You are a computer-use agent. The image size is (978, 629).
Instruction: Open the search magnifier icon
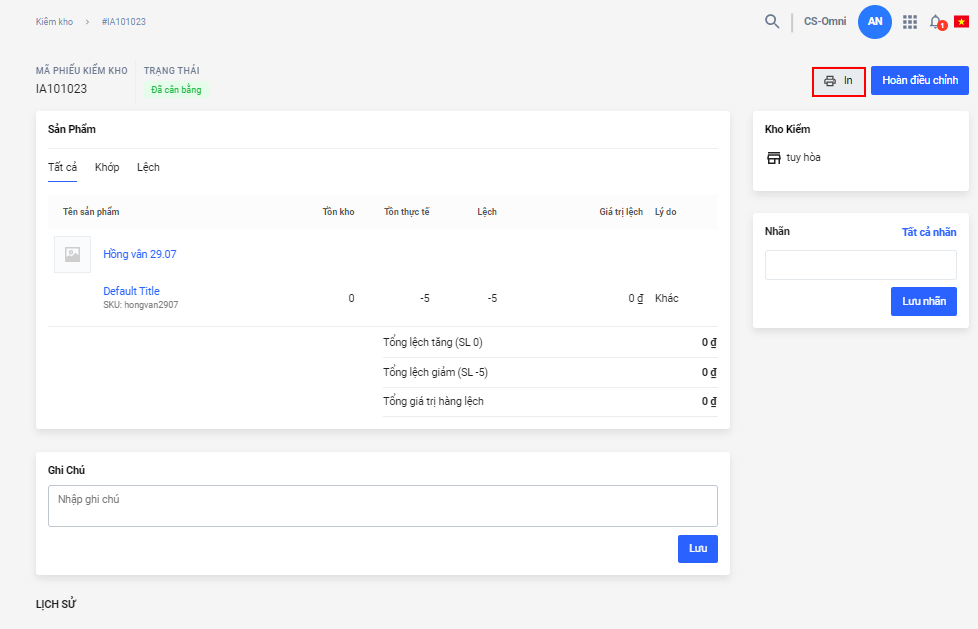(x=772, y=21)
